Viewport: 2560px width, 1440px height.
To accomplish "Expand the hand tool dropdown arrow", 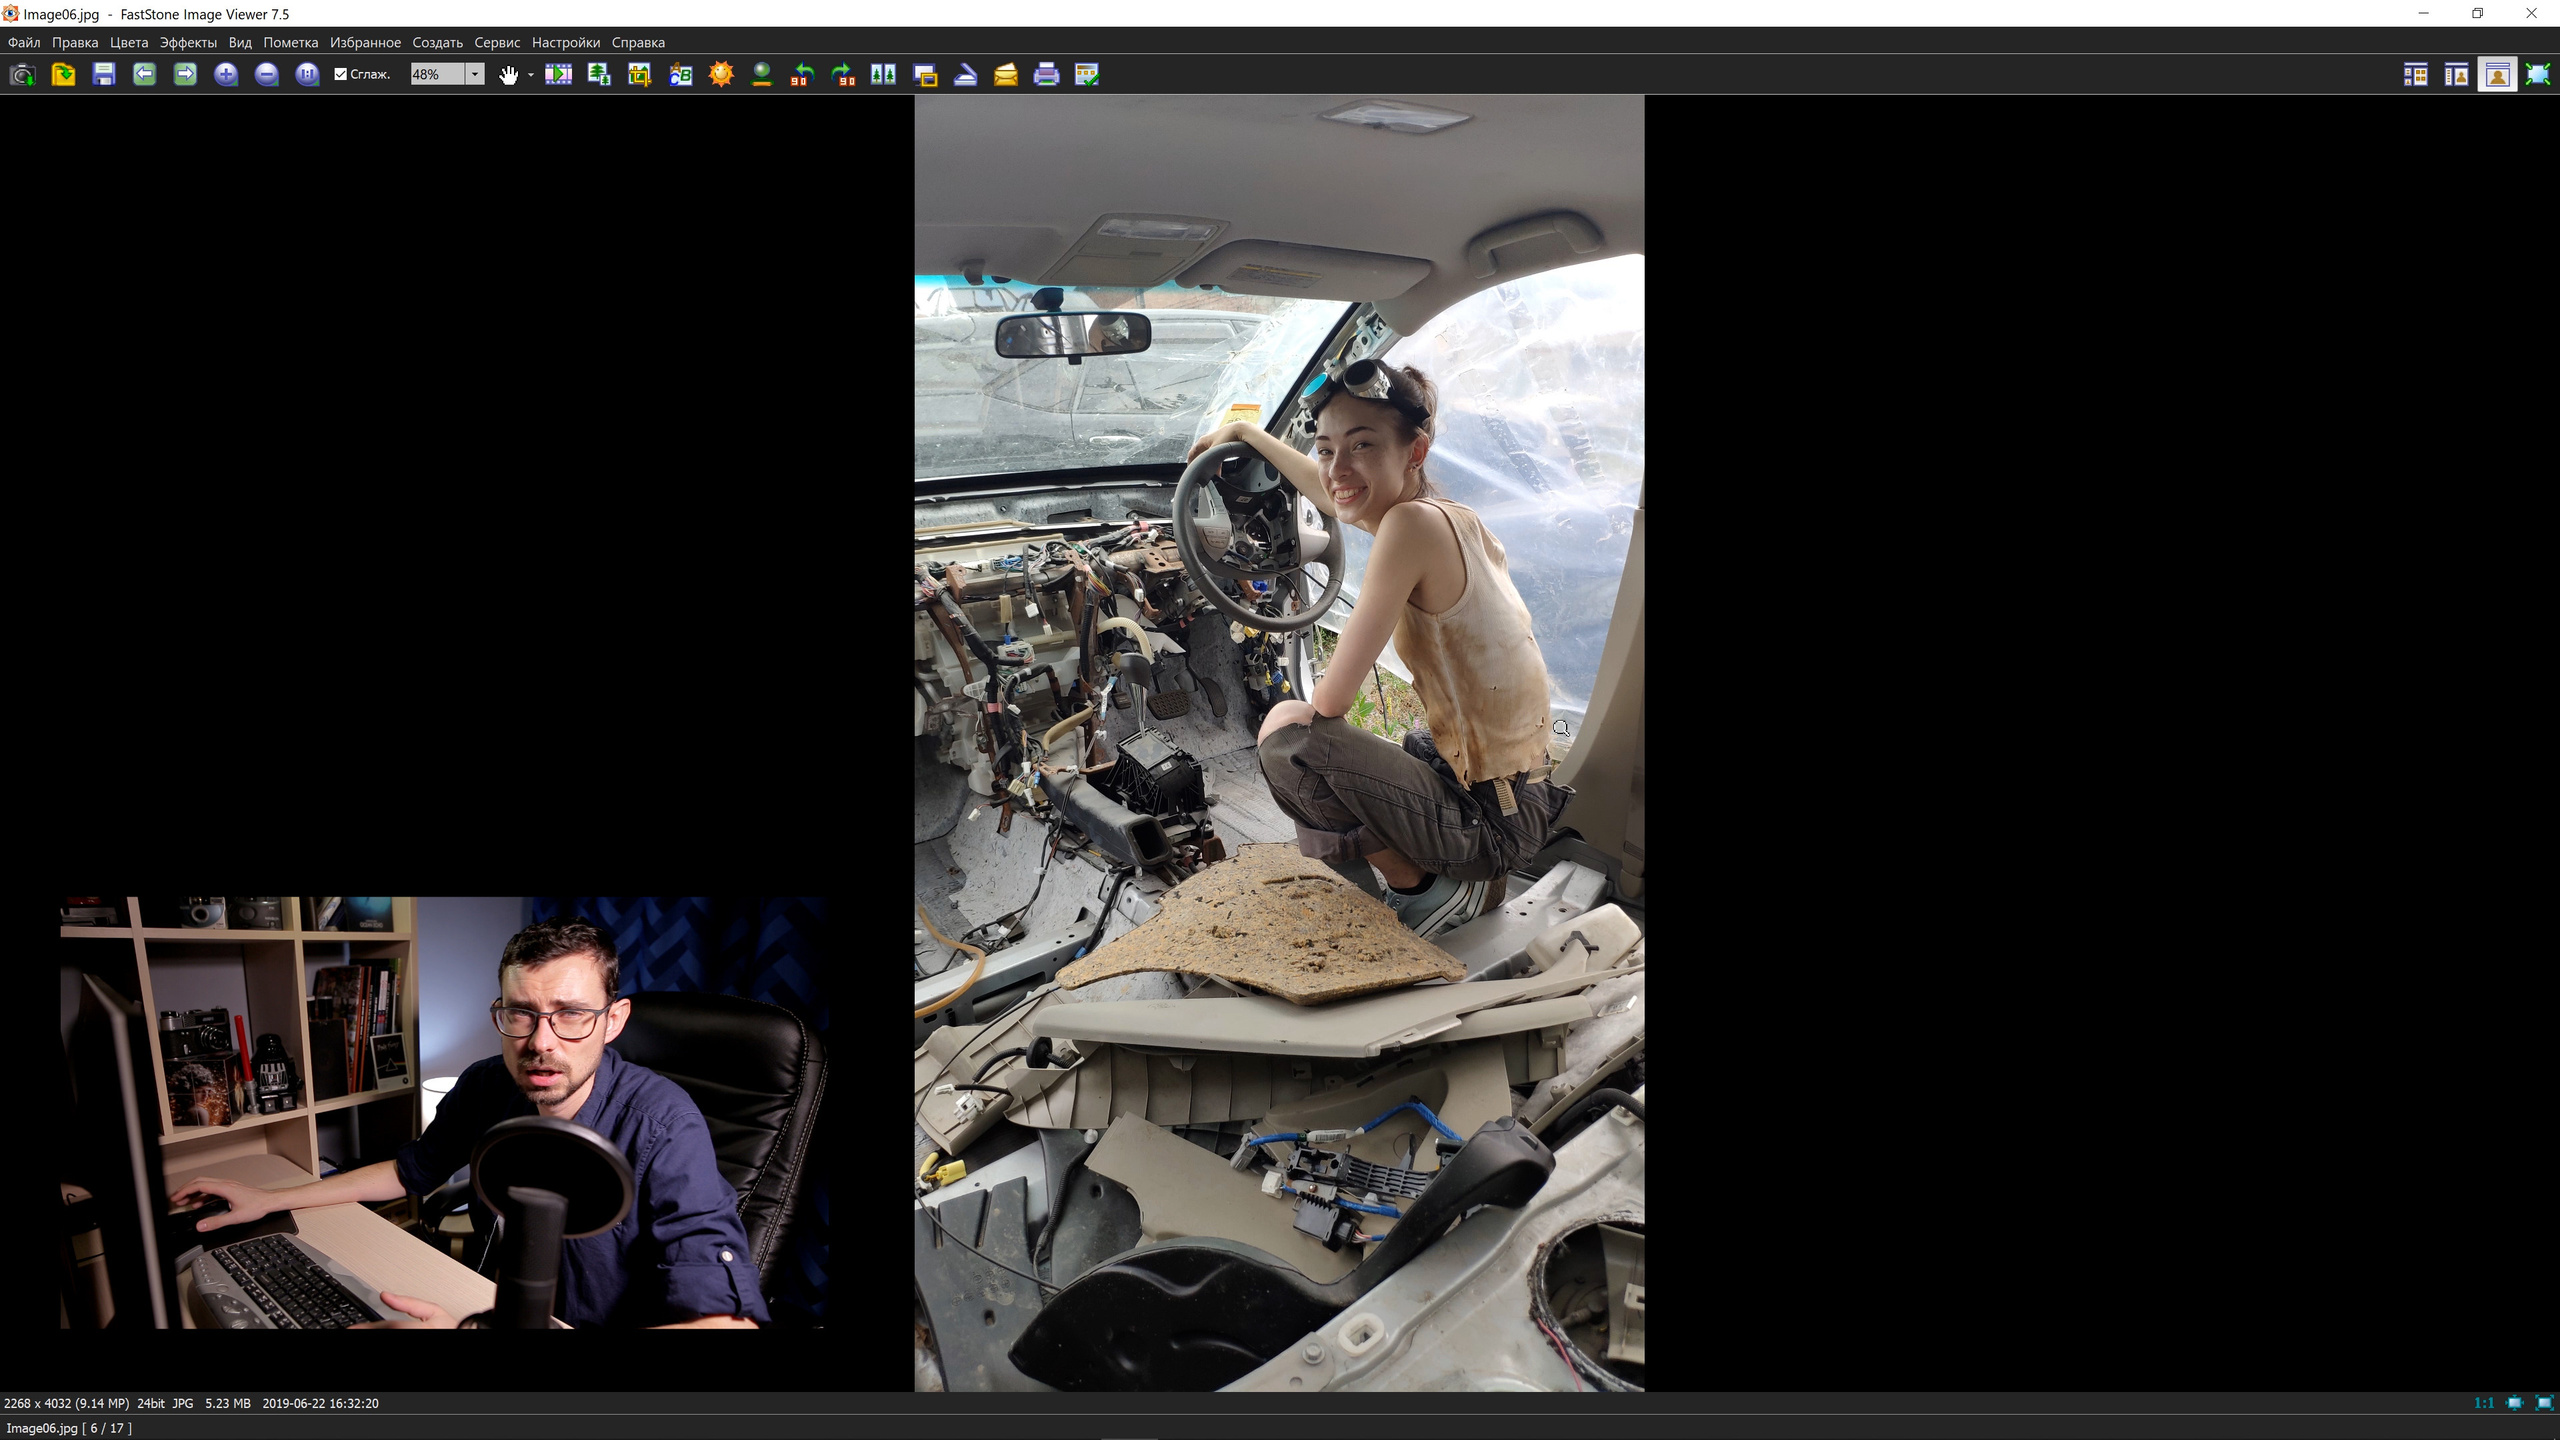I will tap(531, 75).
